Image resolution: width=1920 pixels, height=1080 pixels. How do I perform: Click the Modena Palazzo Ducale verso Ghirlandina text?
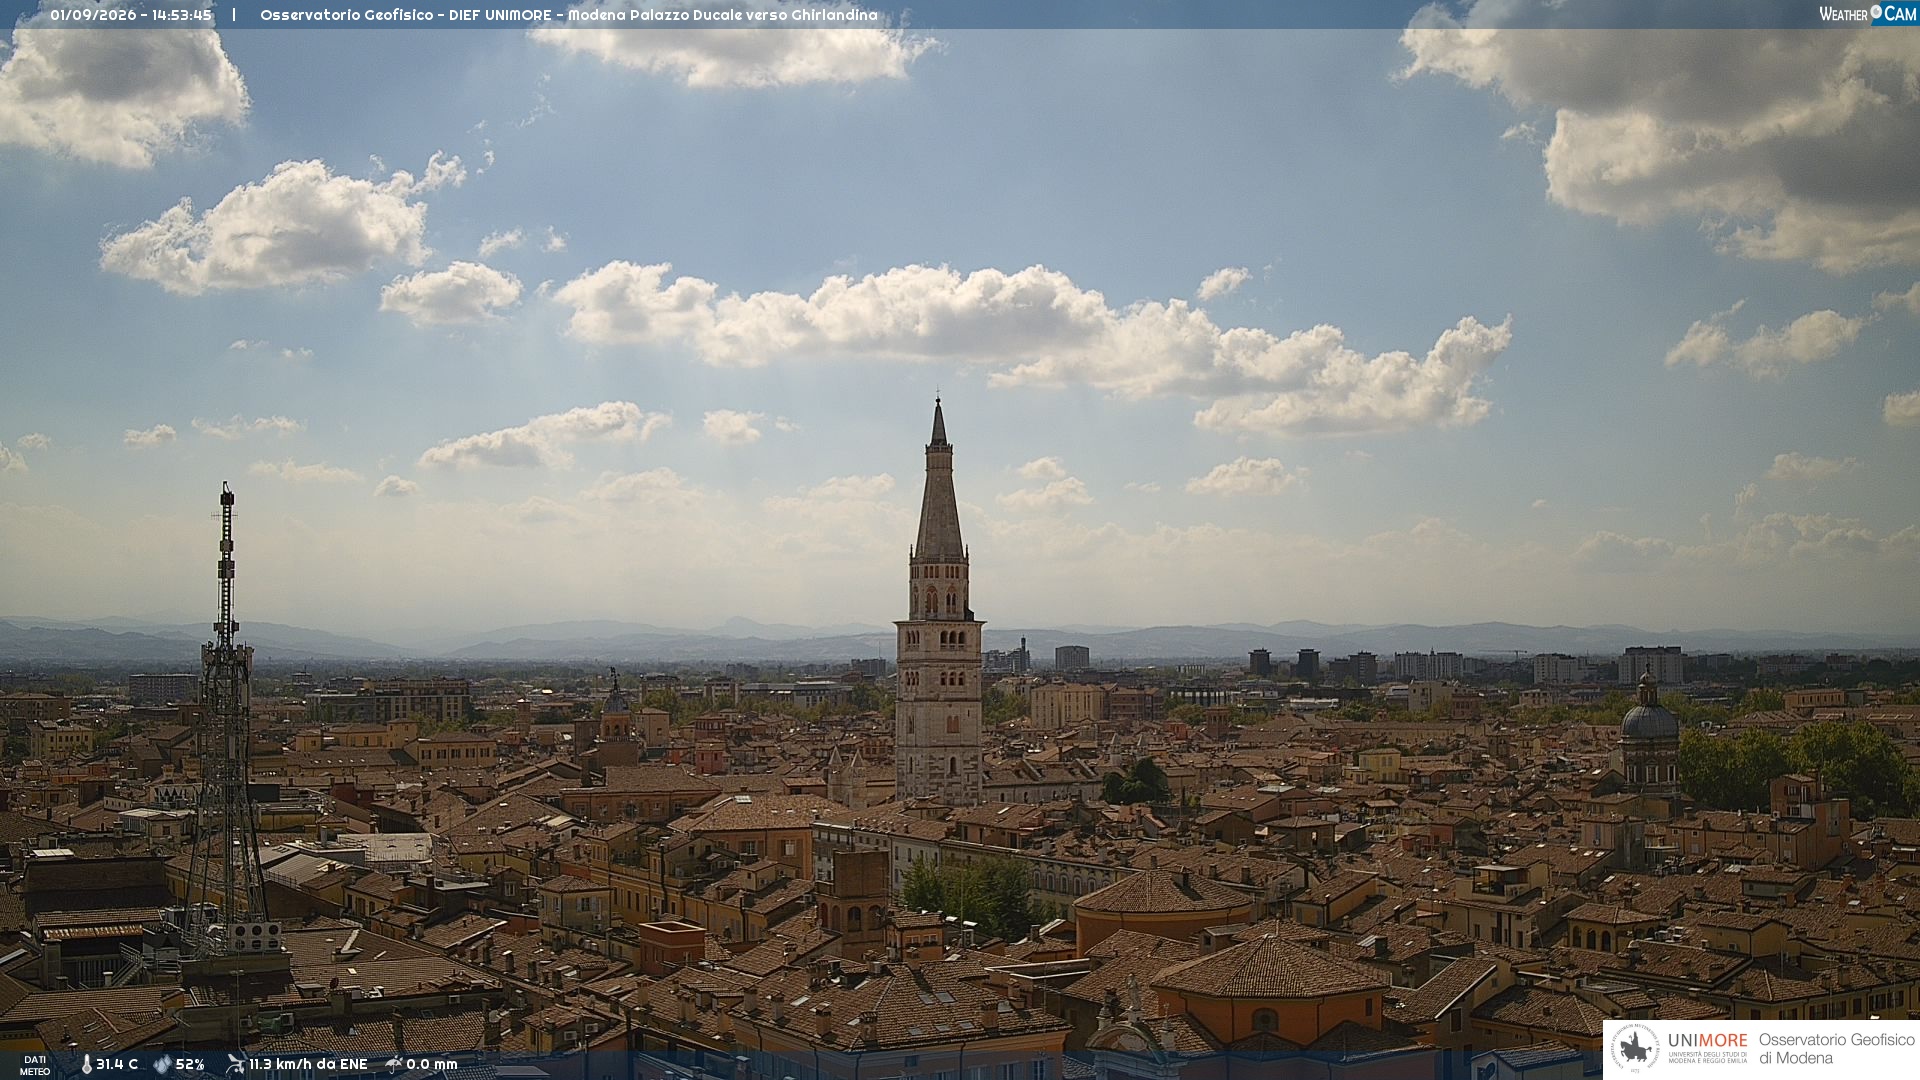point(723,15)
